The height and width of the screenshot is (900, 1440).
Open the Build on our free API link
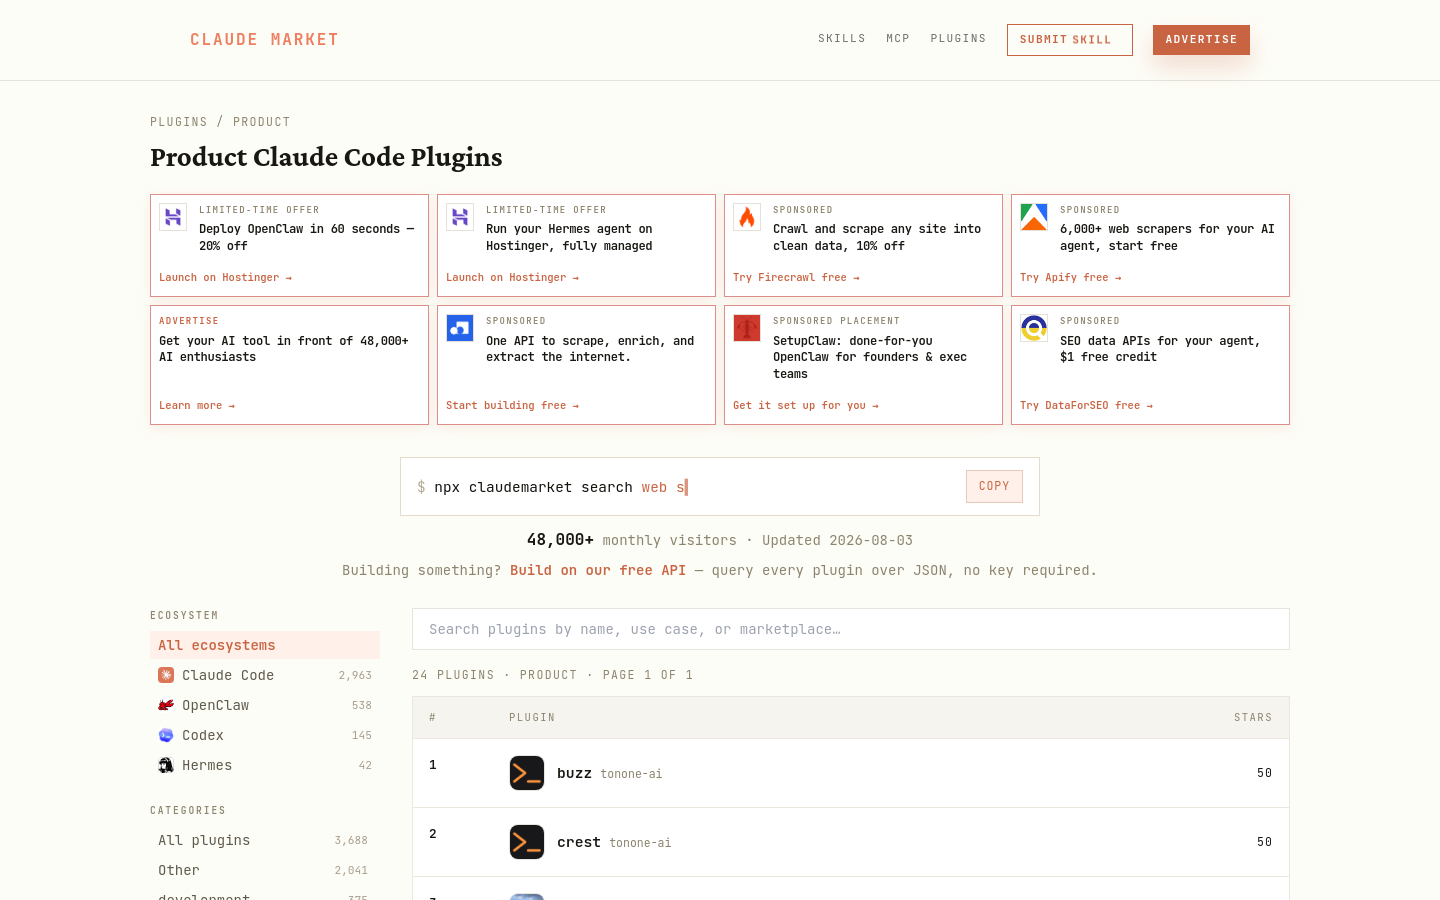[x=598, y=570]
